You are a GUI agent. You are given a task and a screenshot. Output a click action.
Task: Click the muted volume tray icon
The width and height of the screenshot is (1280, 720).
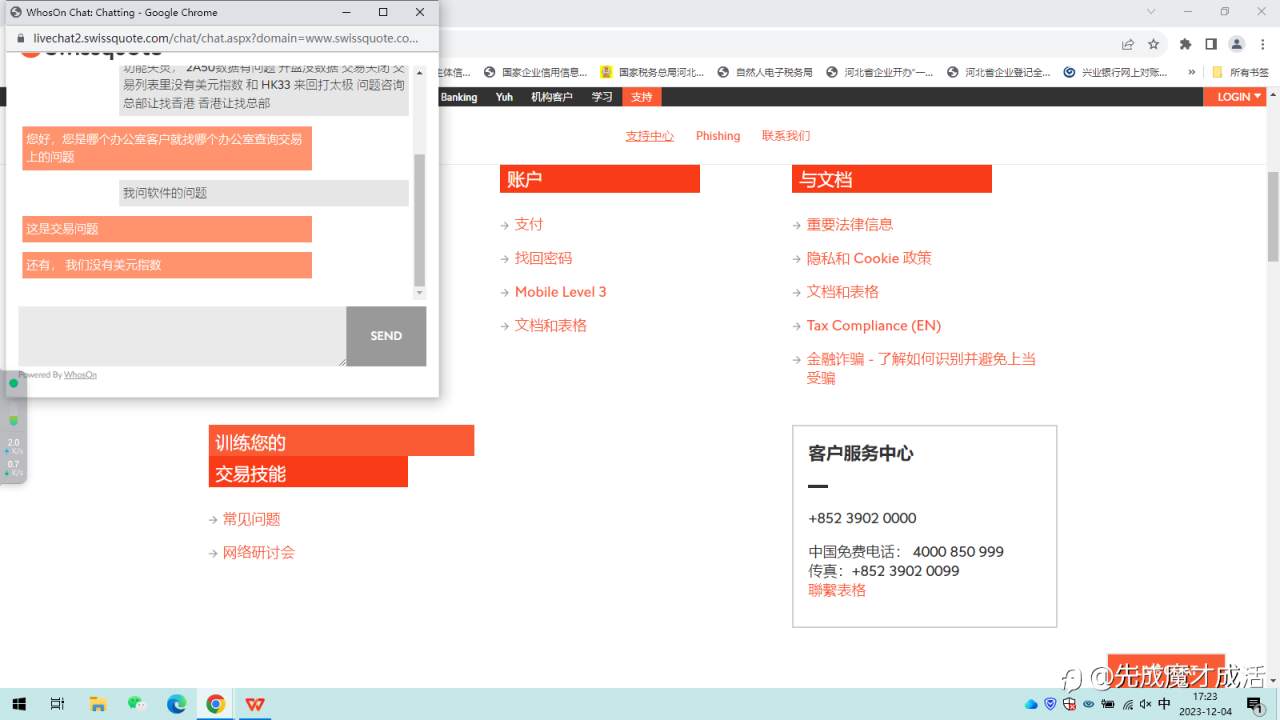click(1145, 704)
